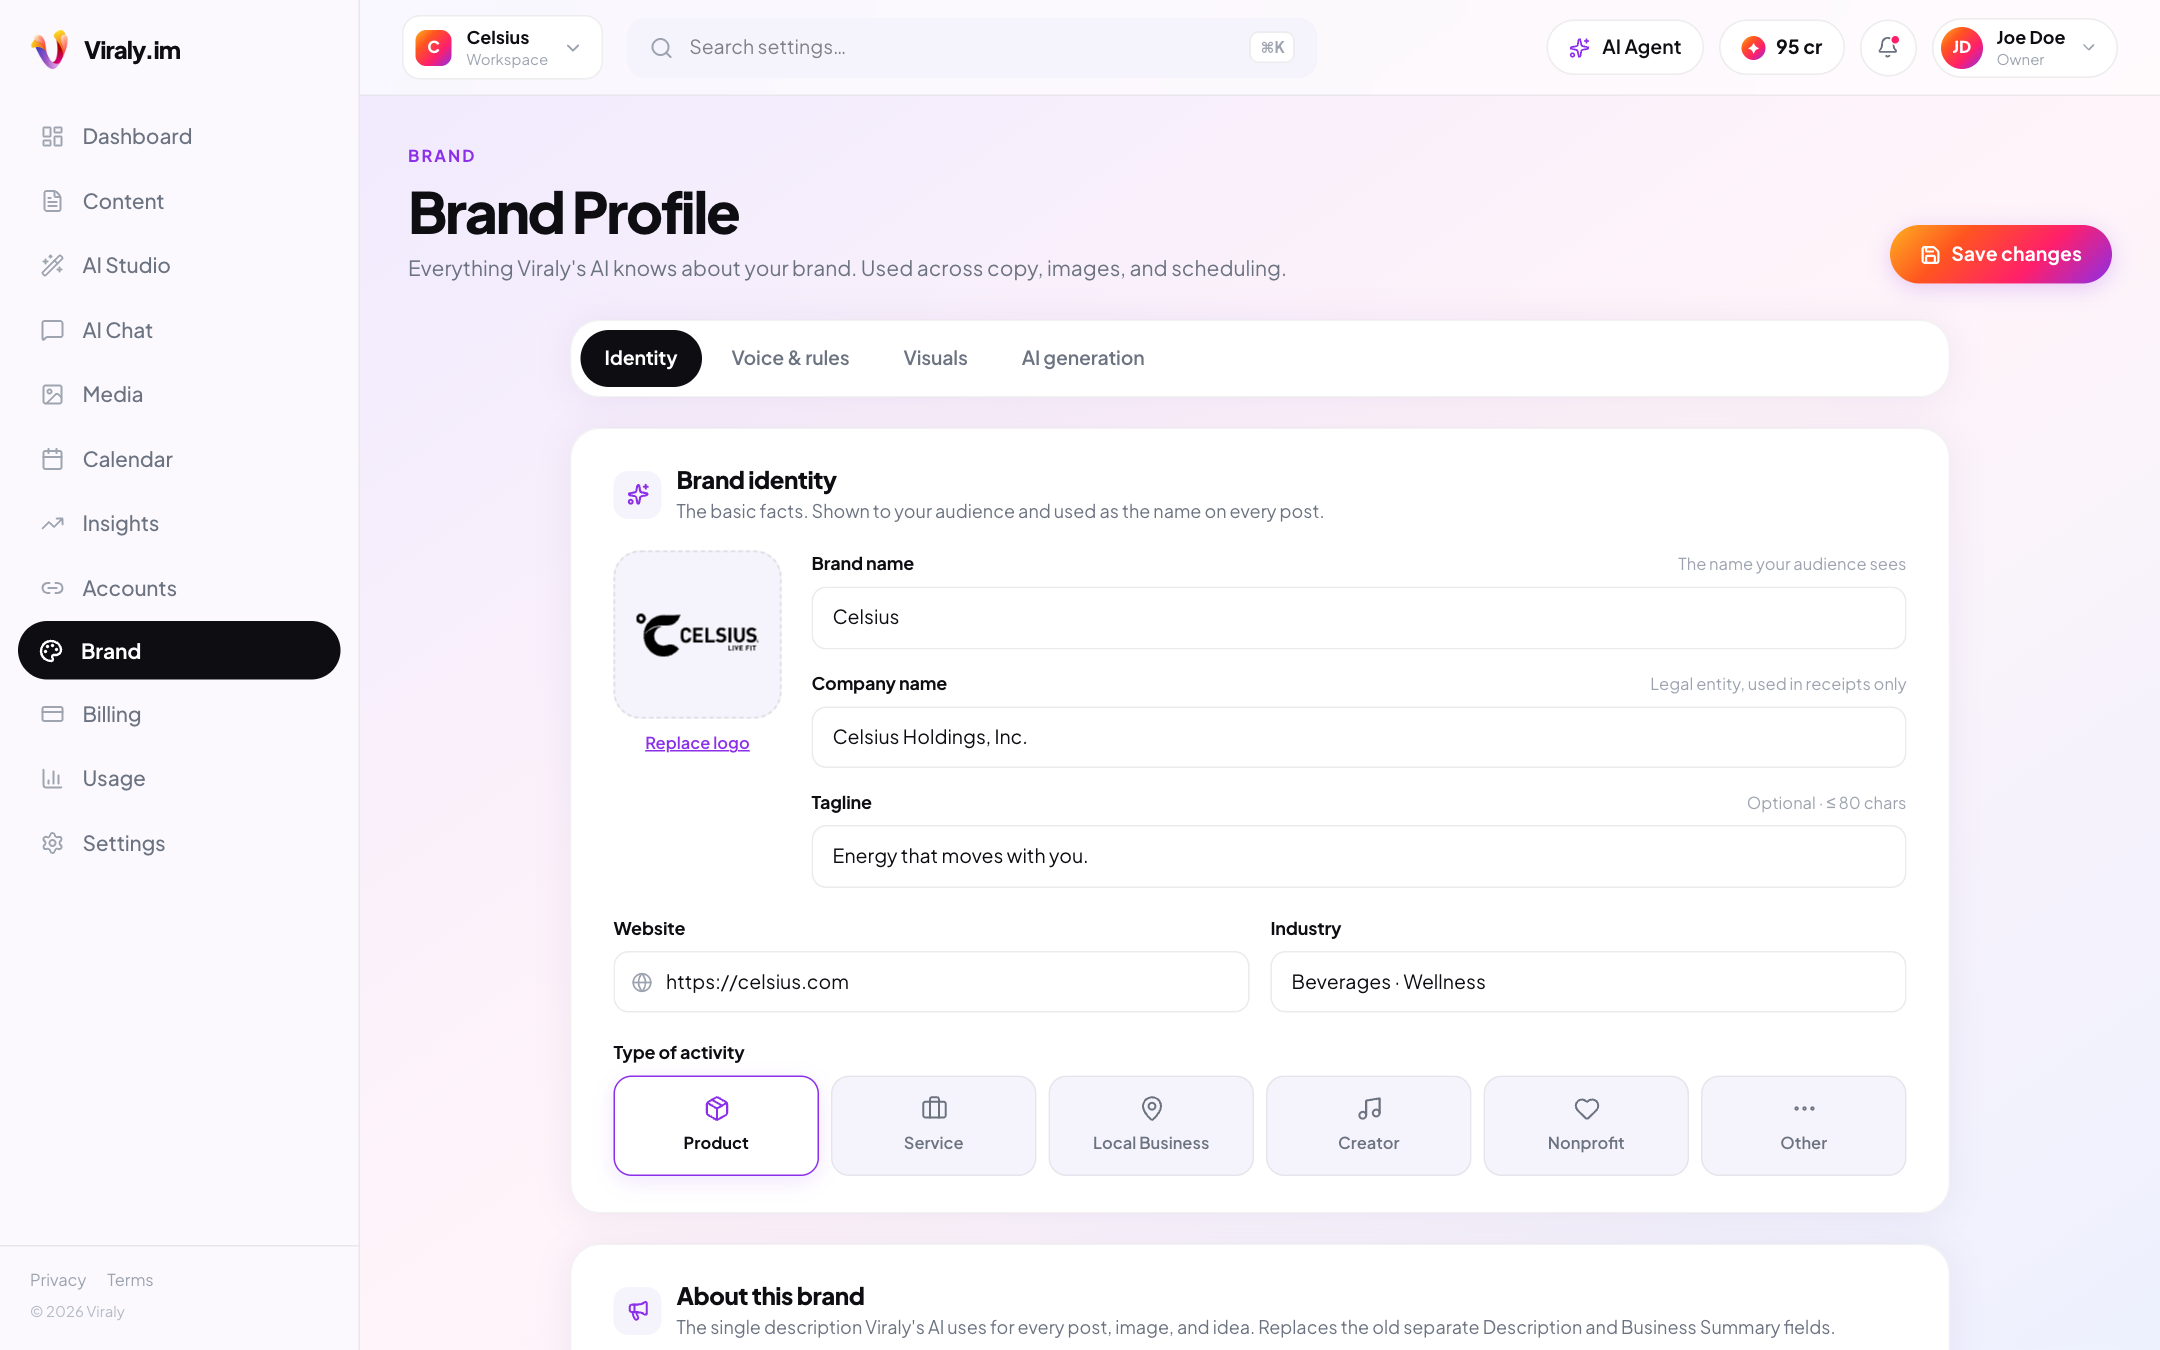The height and width of the screenshot is (1350, 2160).
Task: Click "© 2026 Viraly" footer text
Action: pyautogui.click(x=77, y=1311)
